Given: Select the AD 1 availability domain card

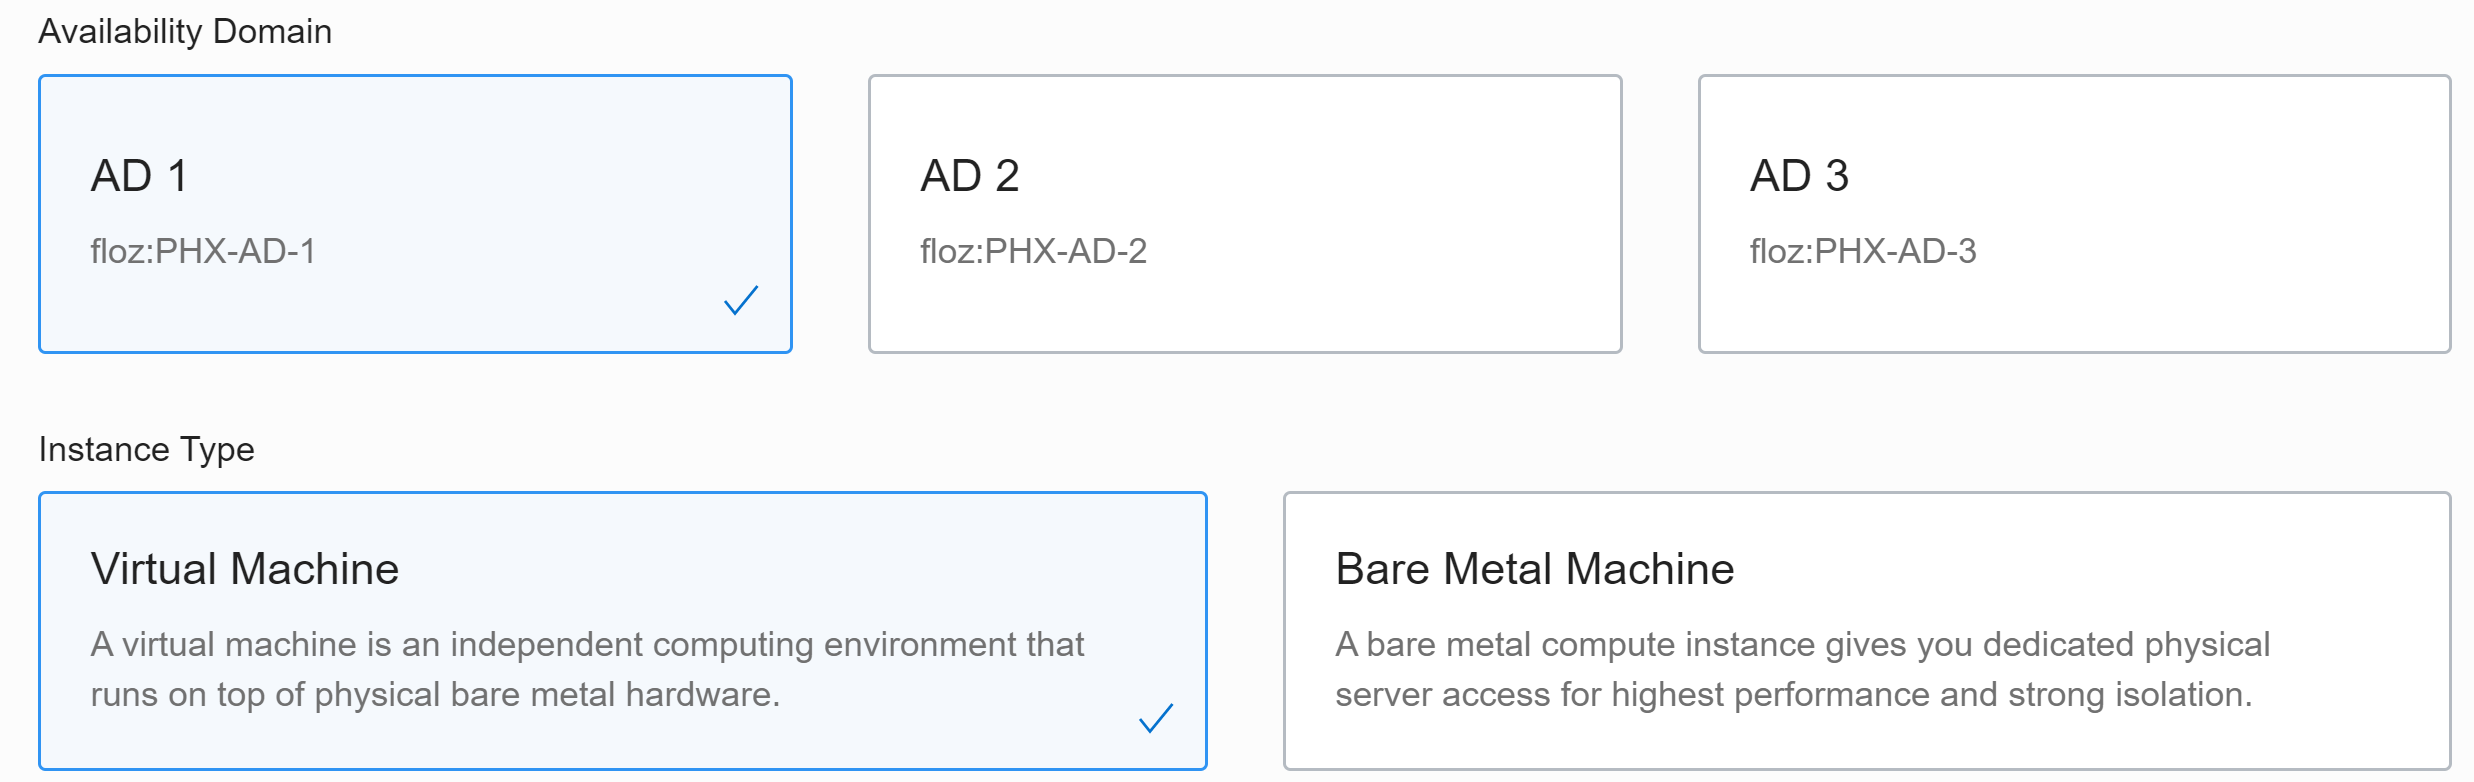Looking at the screenshot, I should (x=415, y=213).
